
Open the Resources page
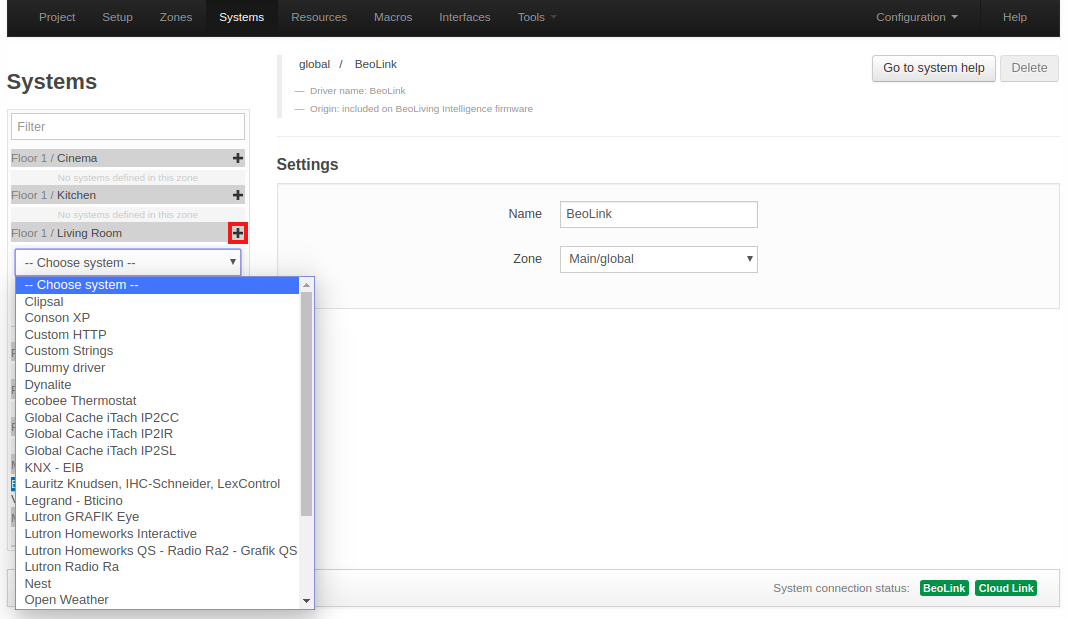coord(319,17)
